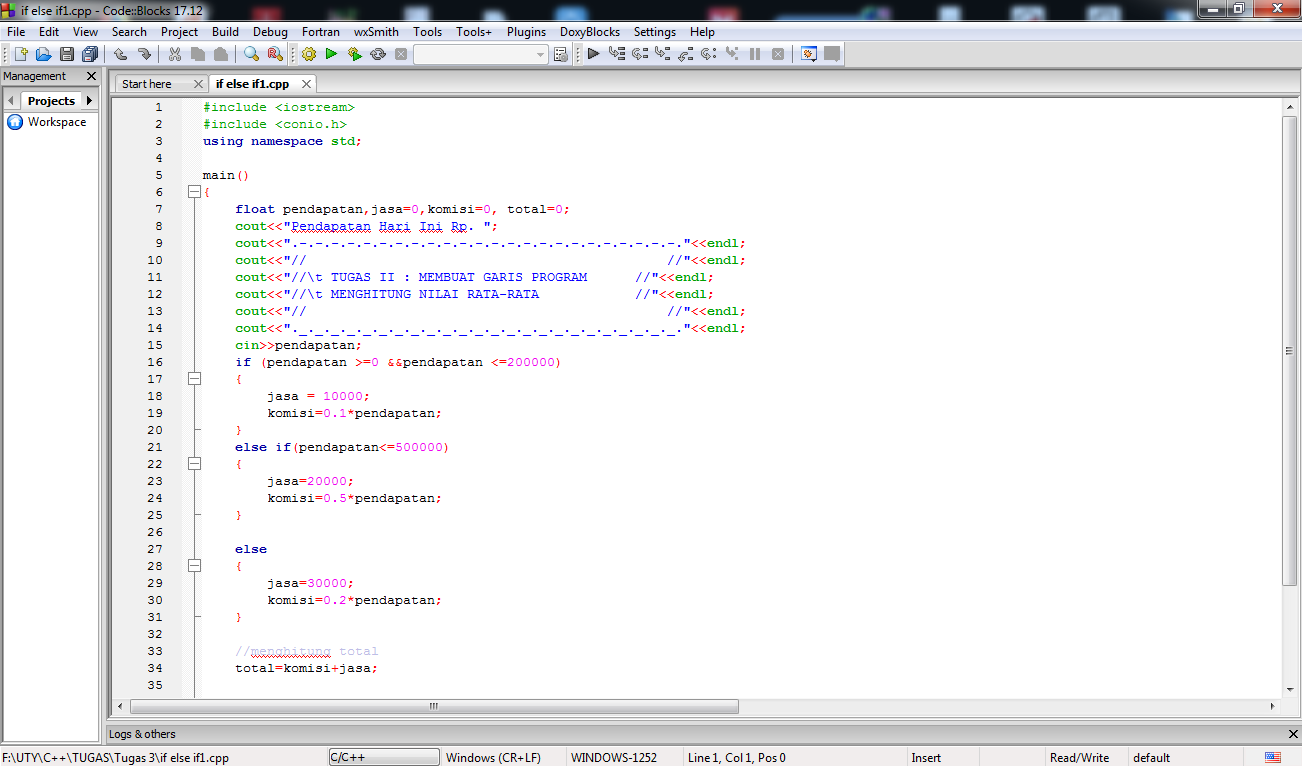Image resolution: width=1302 pixels, height=766 pixels.
Task: Click the C/C++ language button in status bar
Action: click(384, 757)
